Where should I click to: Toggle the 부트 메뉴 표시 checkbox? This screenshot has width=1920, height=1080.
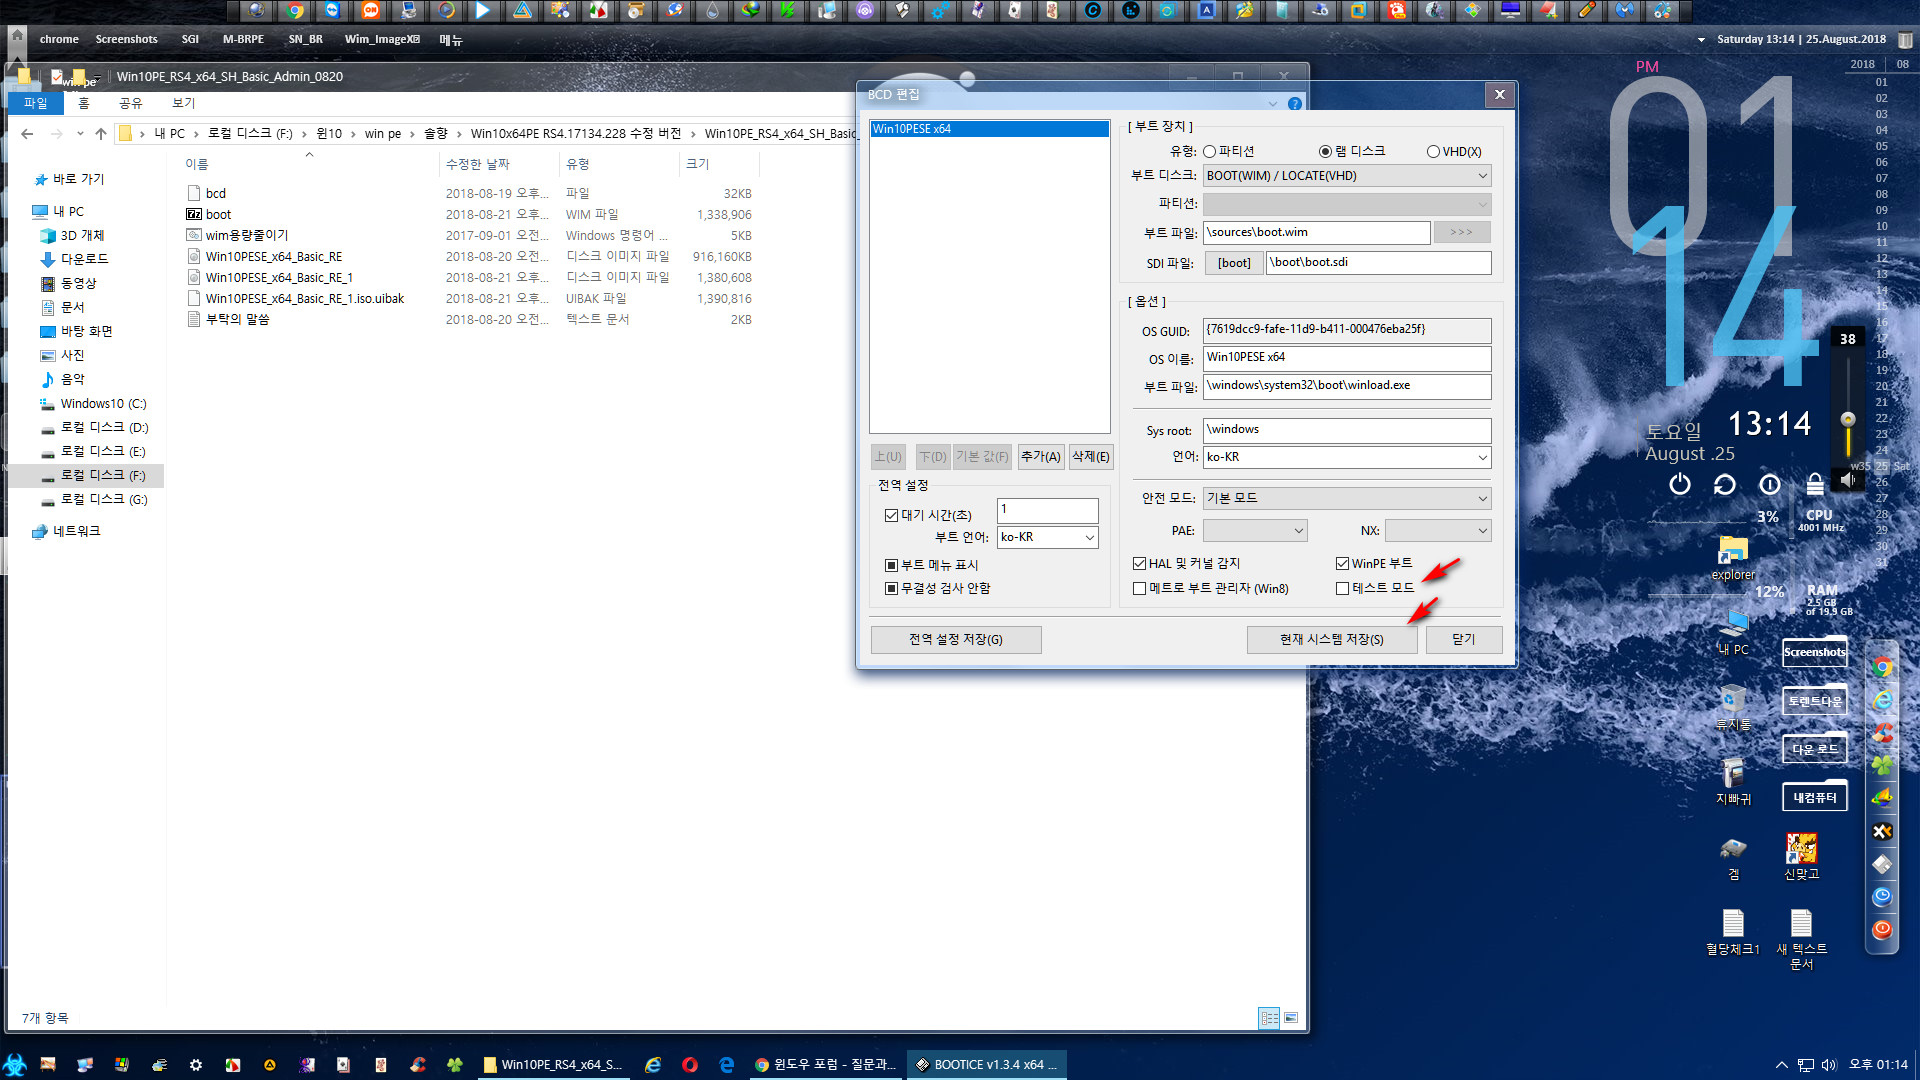pyautogui.click(x=891, y=566)
